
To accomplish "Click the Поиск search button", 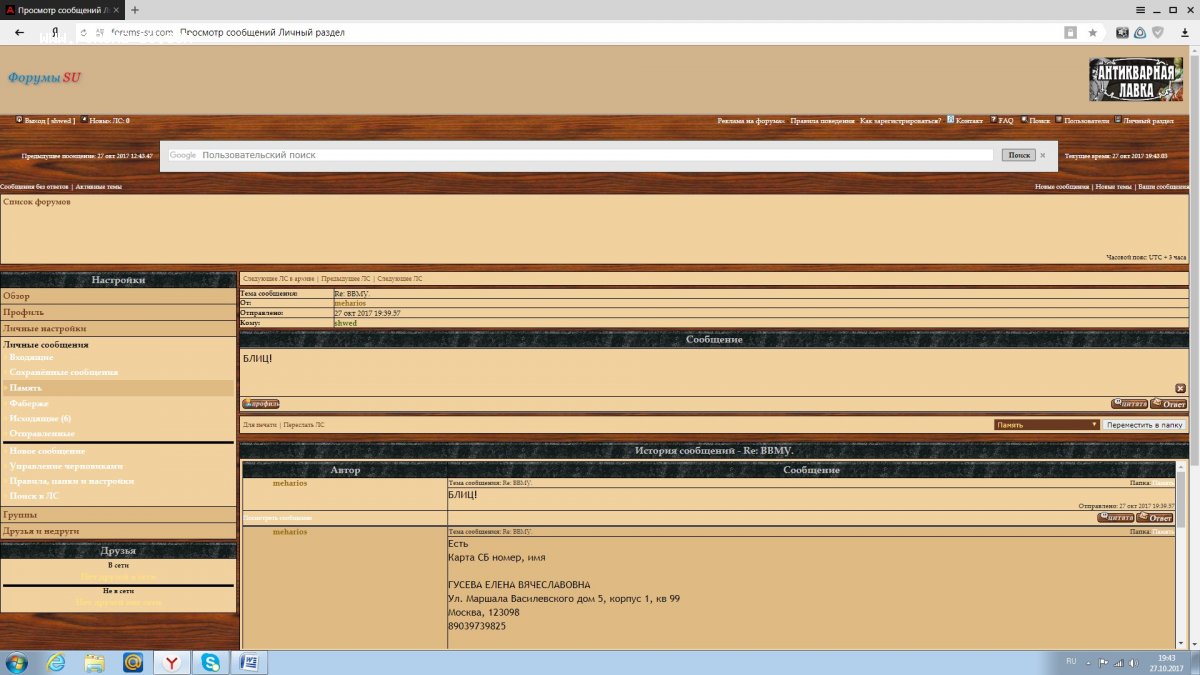I will pos(1018,155).
